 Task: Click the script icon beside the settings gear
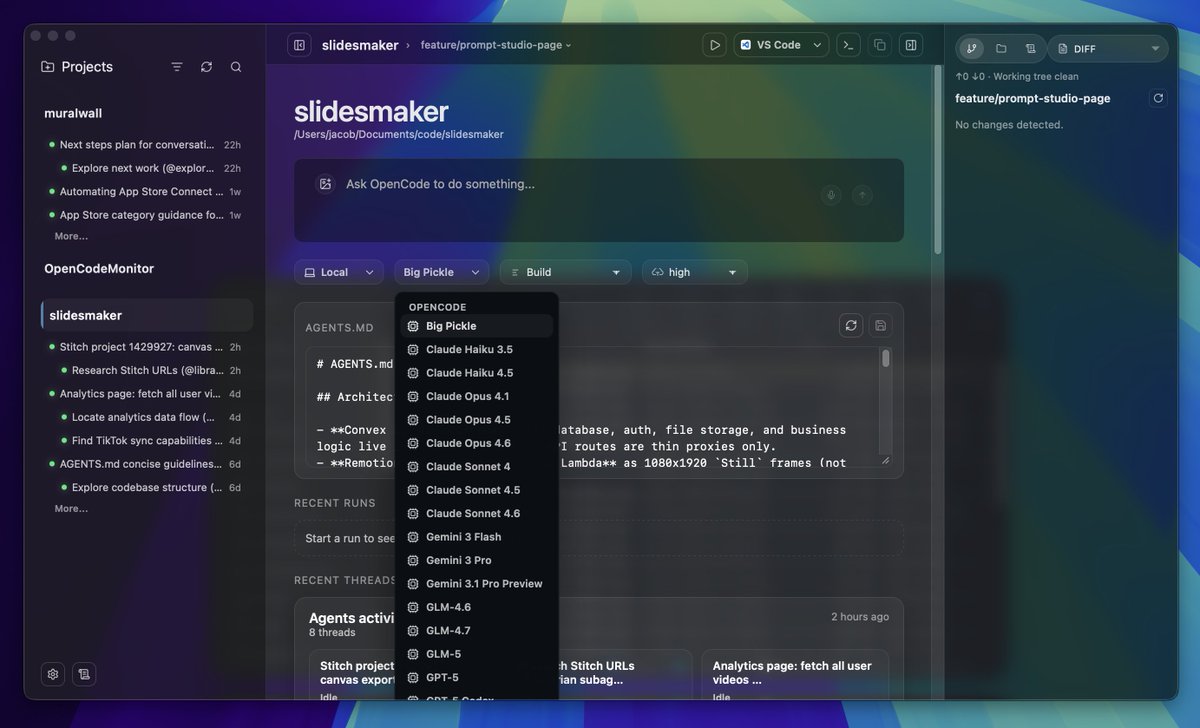point(84,674)
